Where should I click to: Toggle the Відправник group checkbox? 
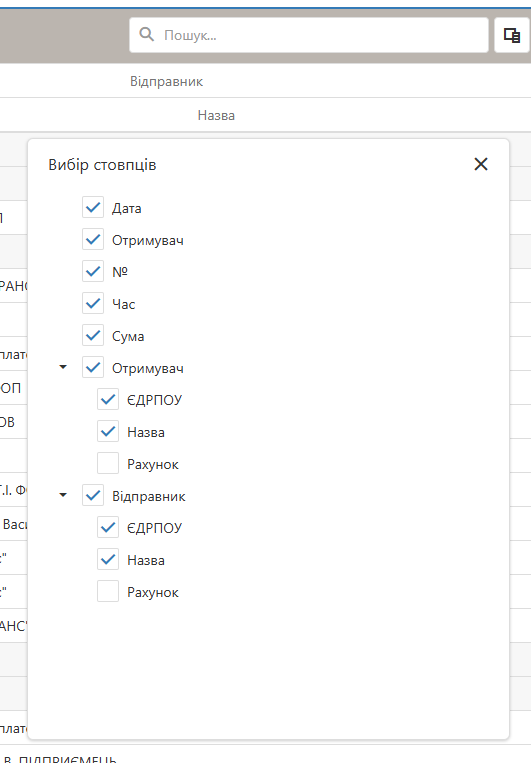coord(92,496)
